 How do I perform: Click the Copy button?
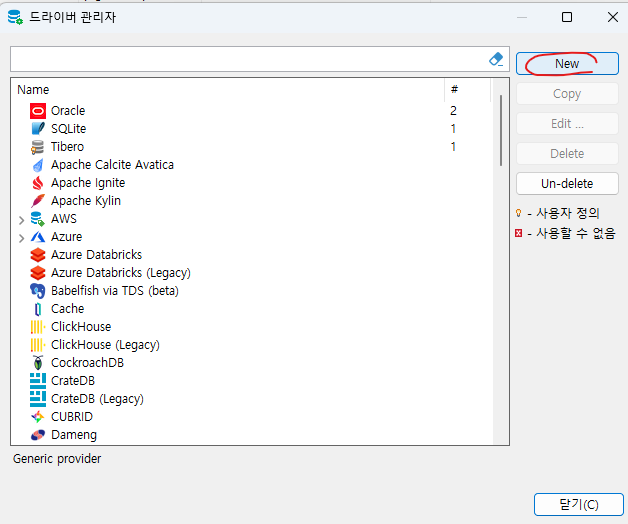[x=567, y=94]
